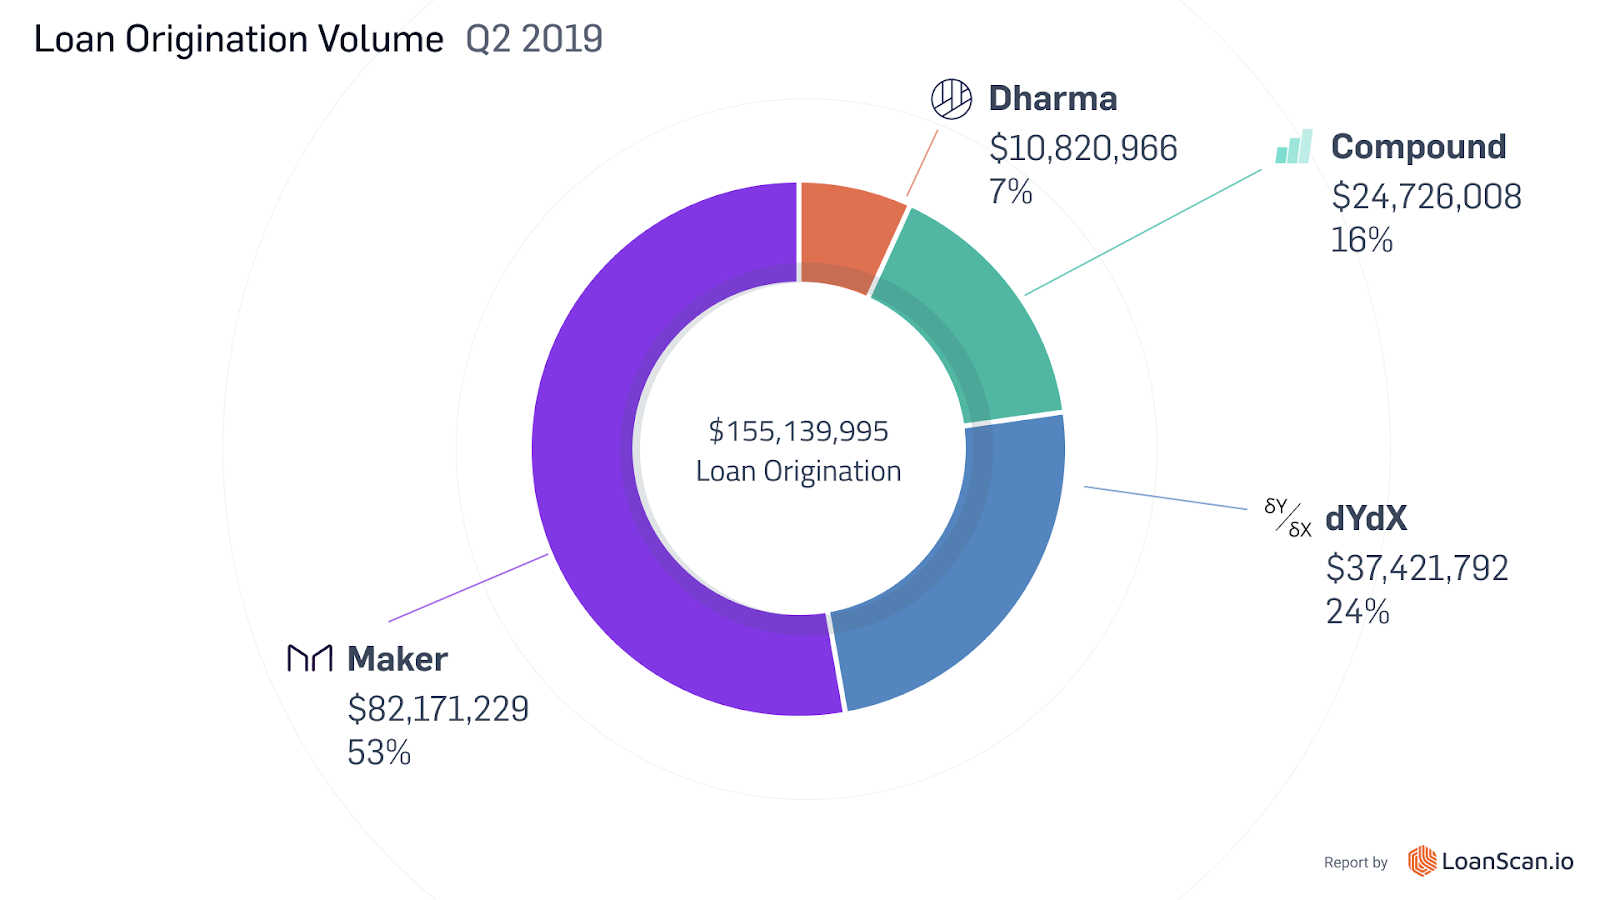1600x900 pixels.
Task: Click the 'Compound' label text
Action: pyautogui.click(x=1418, y=146)
